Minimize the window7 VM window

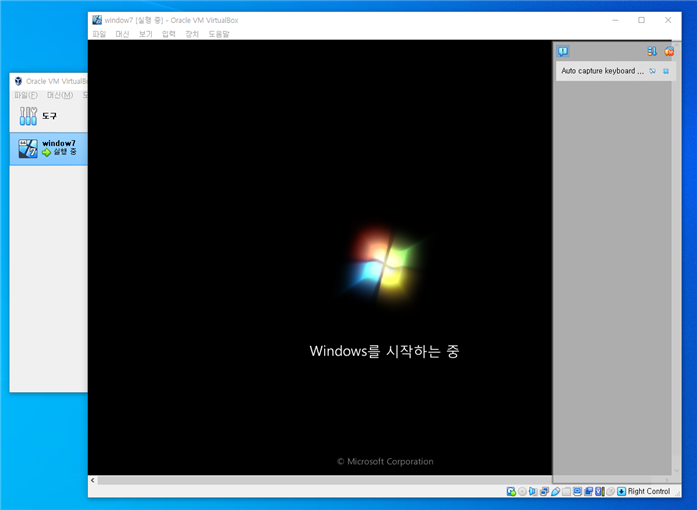pos(615,20)
